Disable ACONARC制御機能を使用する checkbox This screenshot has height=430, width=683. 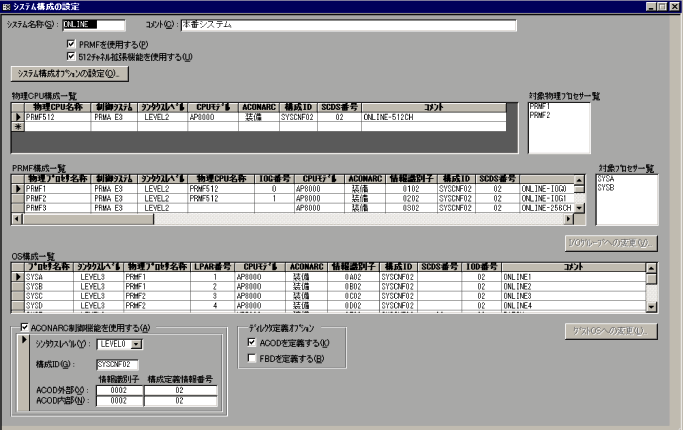(x=25, y=328)
